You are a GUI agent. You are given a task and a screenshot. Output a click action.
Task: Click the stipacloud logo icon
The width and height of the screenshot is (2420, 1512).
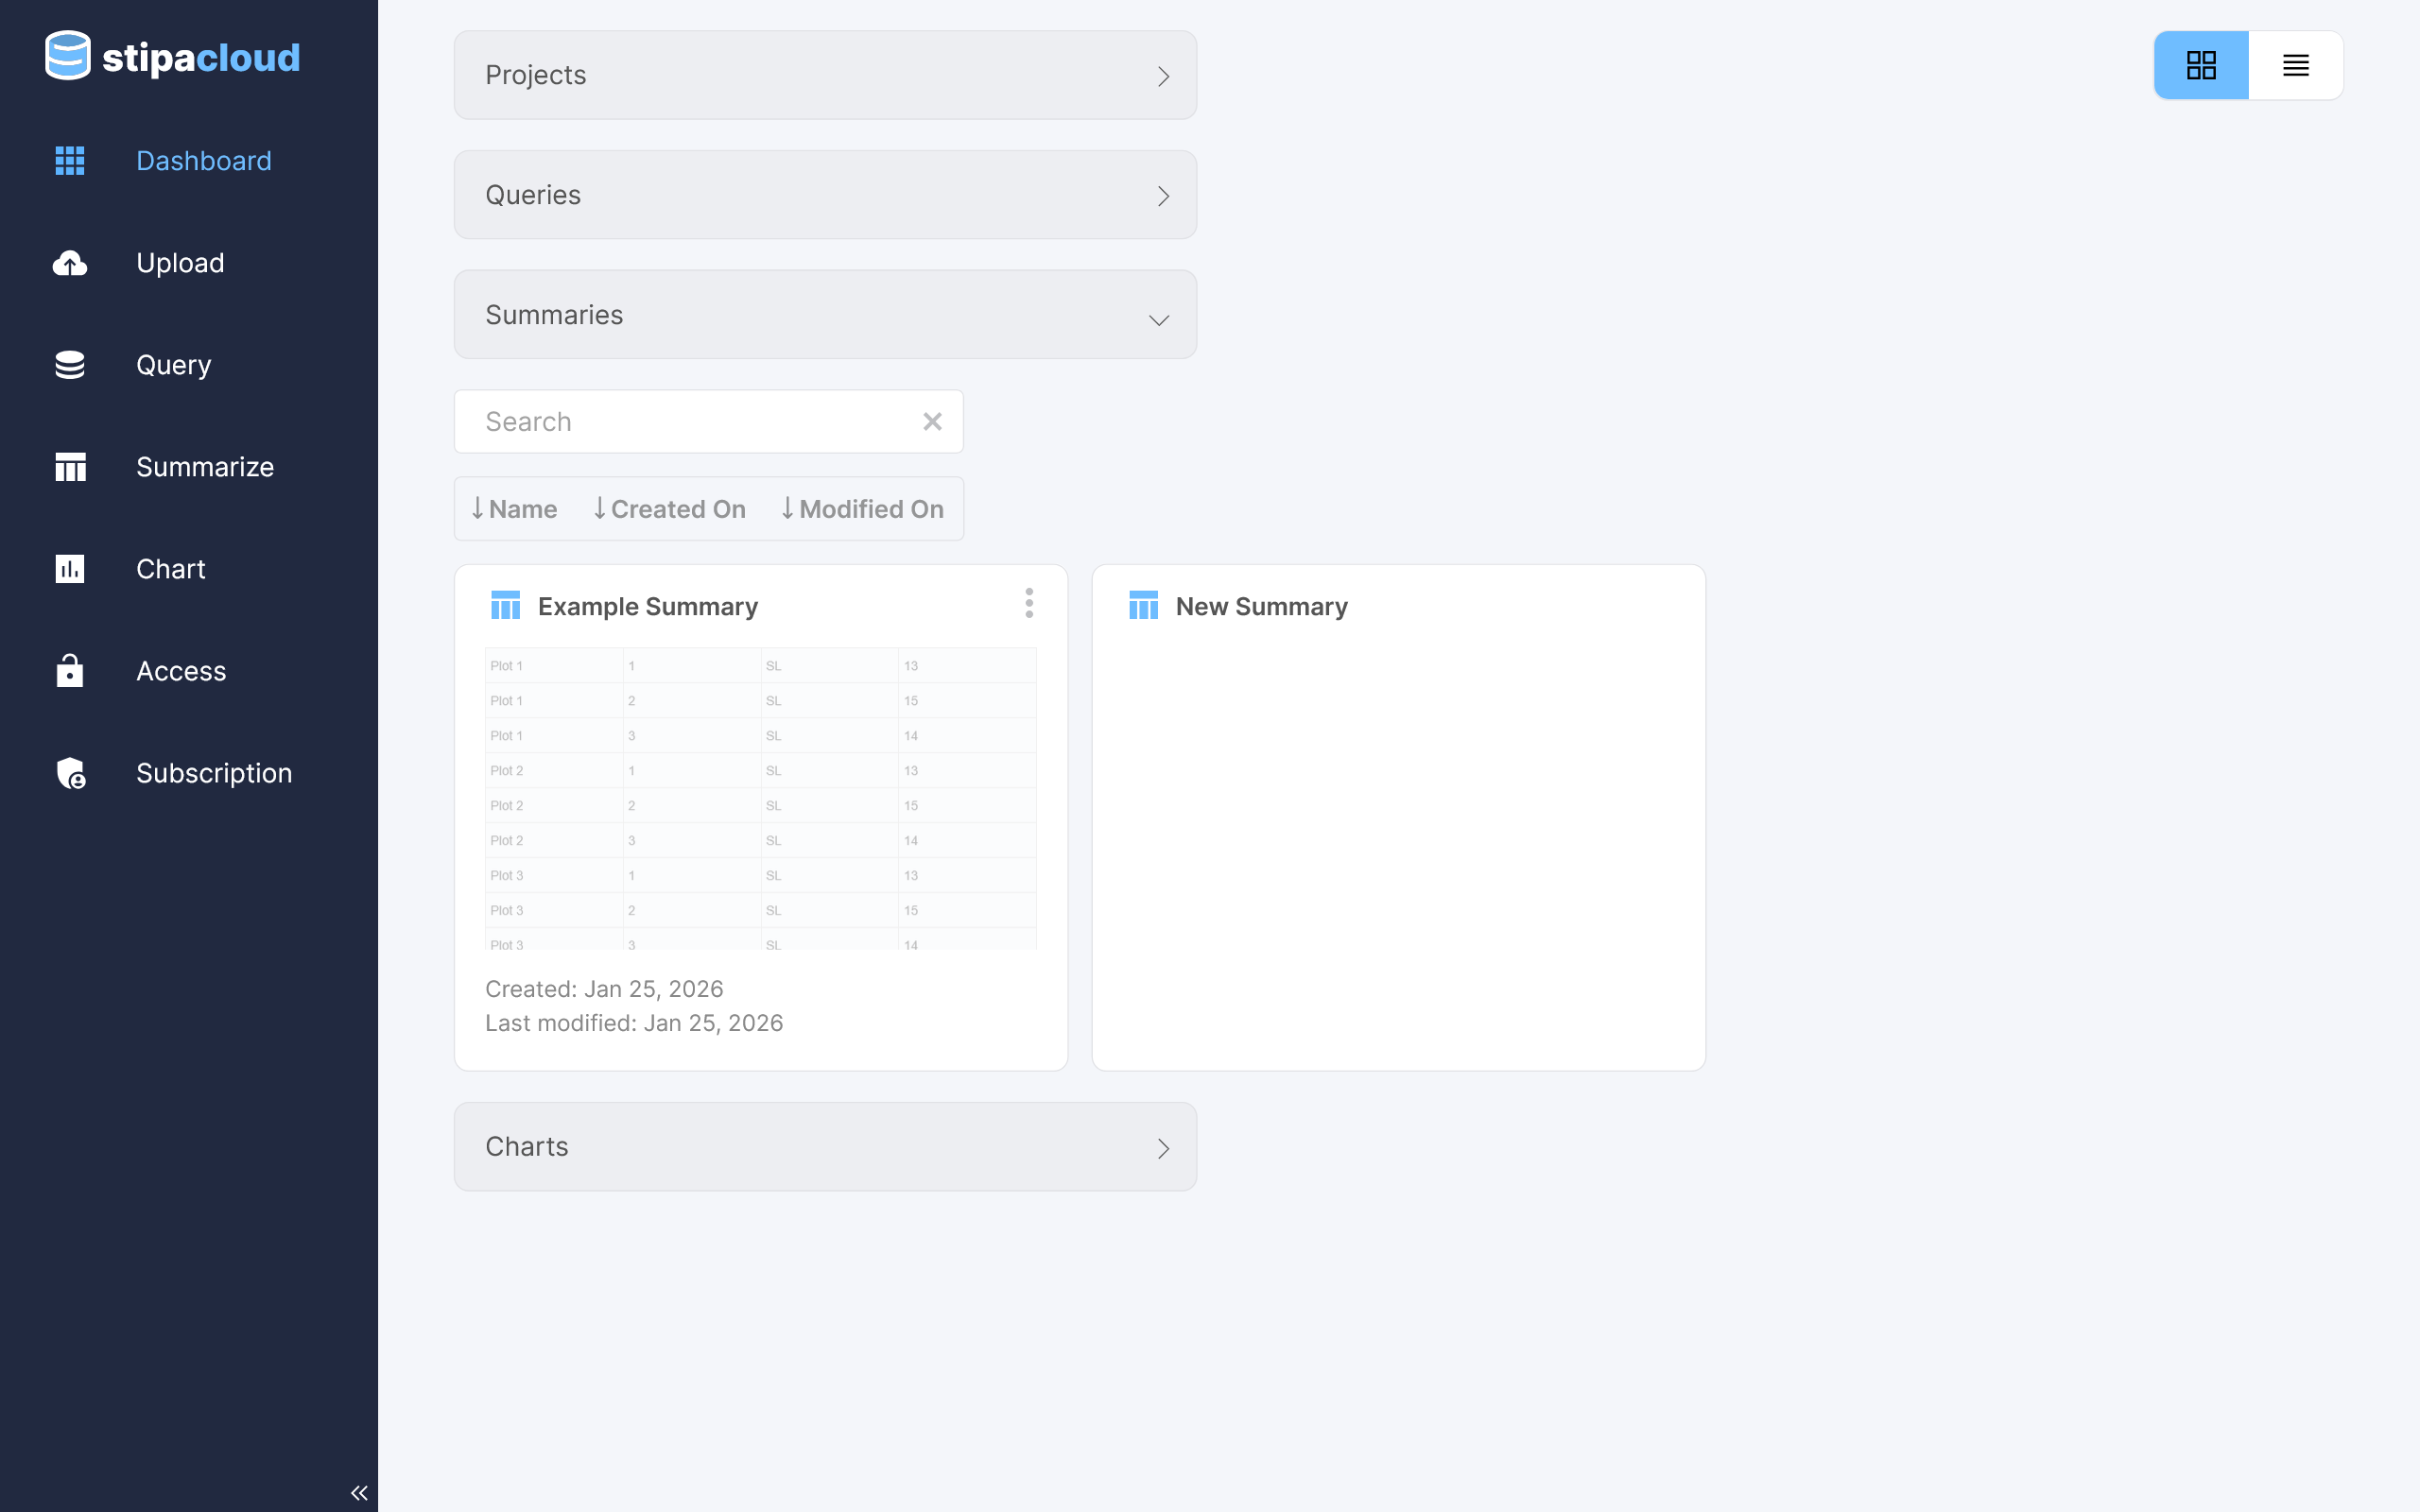pos(68,55)
